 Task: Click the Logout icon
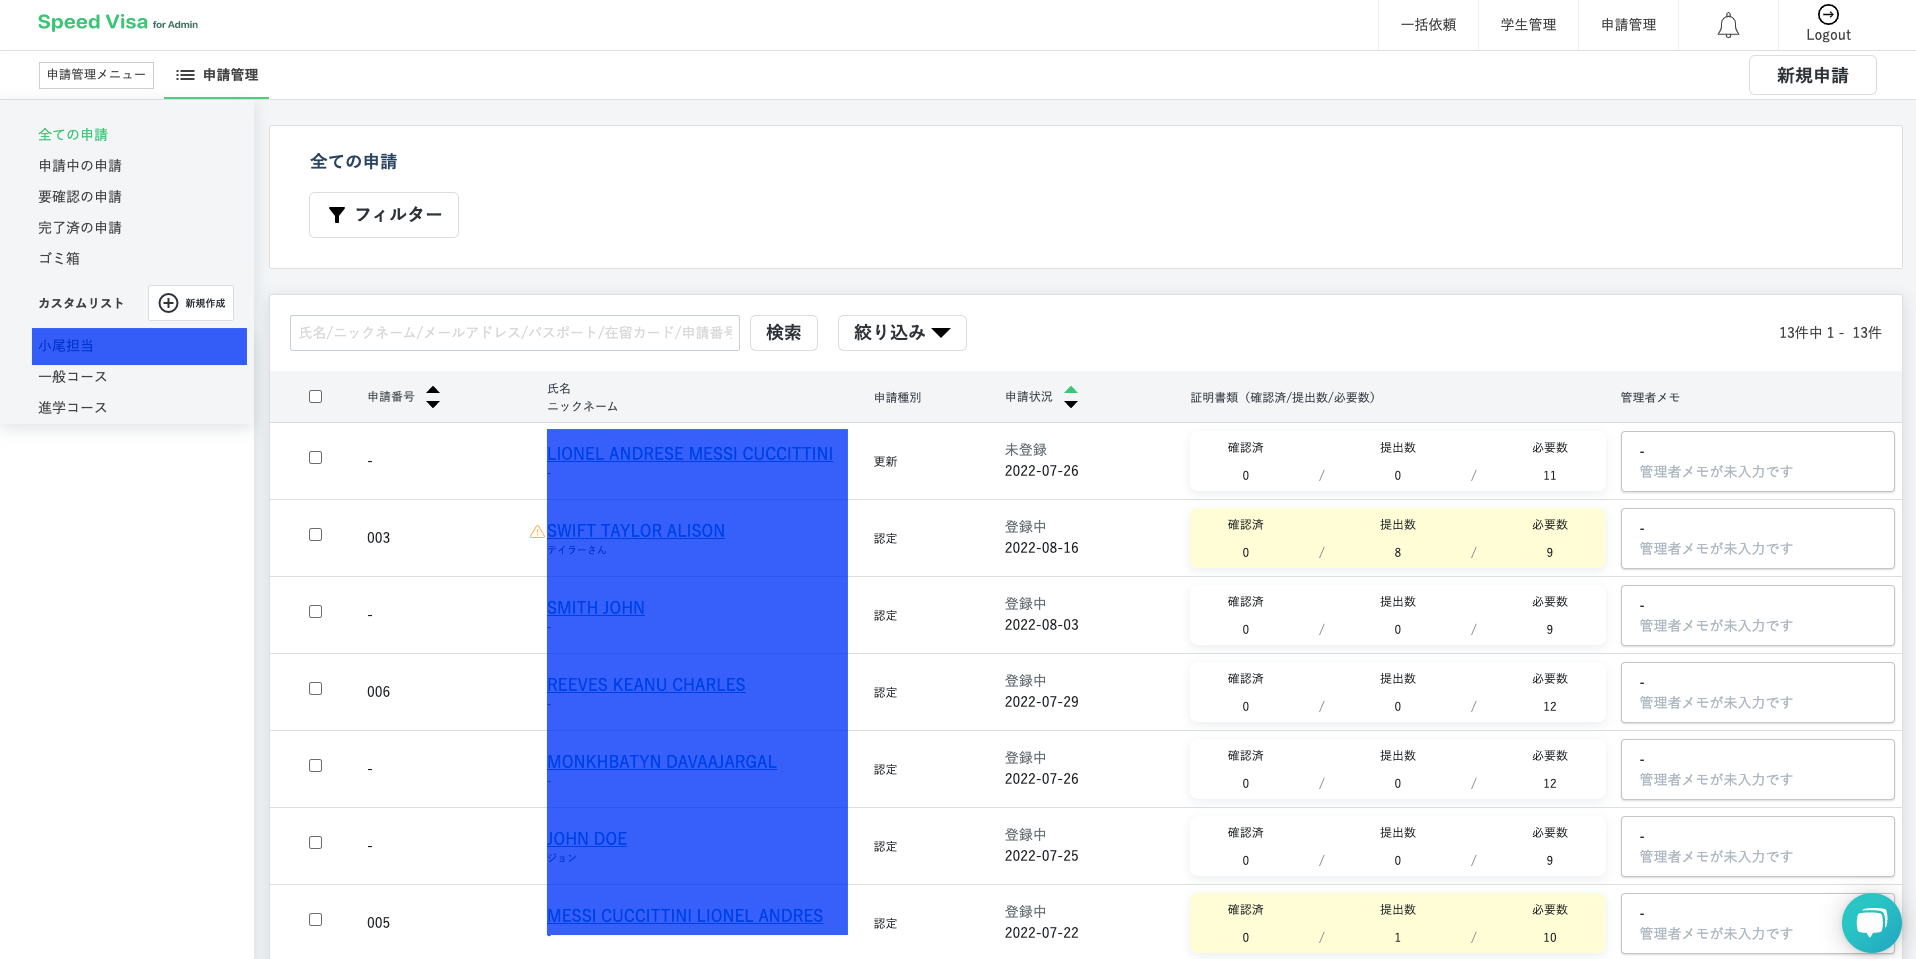coord(1828,14)
